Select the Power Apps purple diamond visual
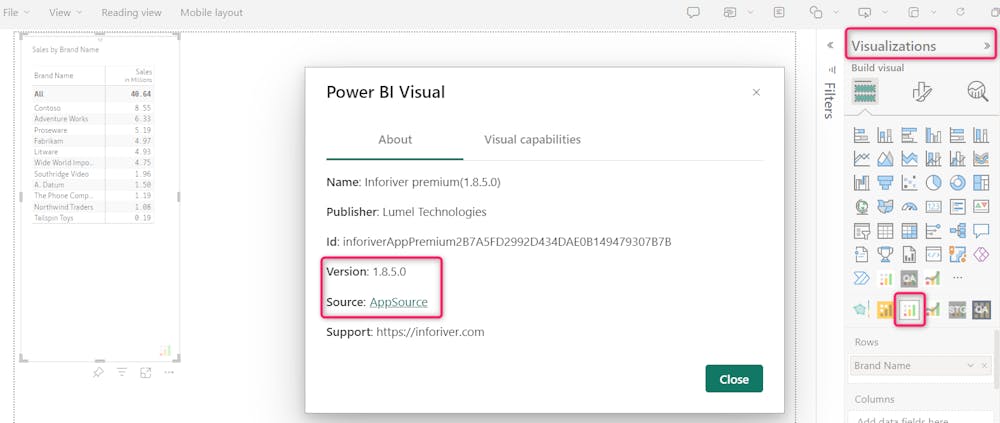1000x423 pixels. tap(981, 255)
